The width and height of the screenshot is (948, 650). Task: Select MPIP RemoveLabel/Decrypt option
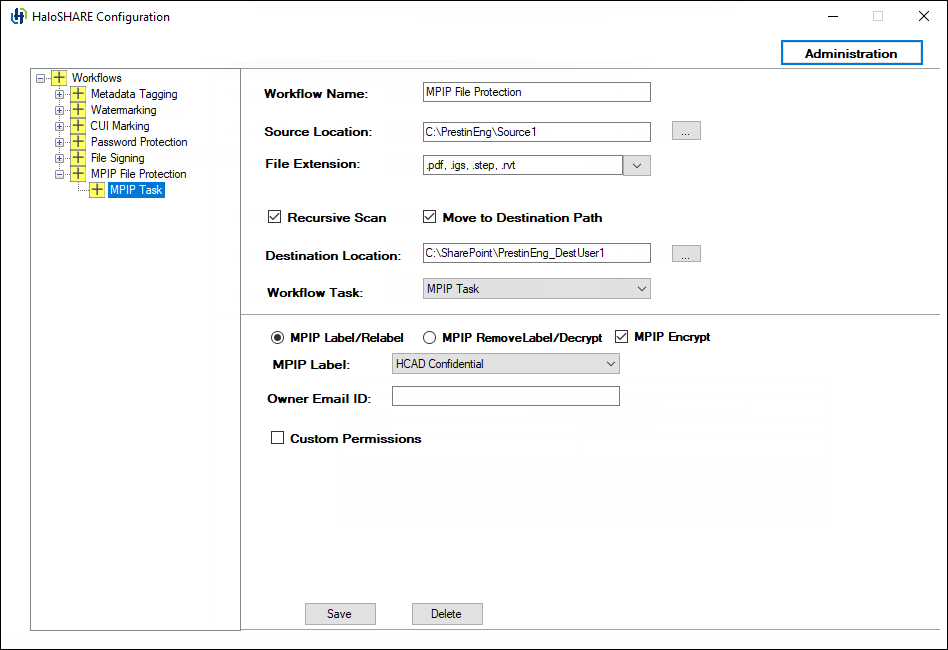[x=430, y=337]
